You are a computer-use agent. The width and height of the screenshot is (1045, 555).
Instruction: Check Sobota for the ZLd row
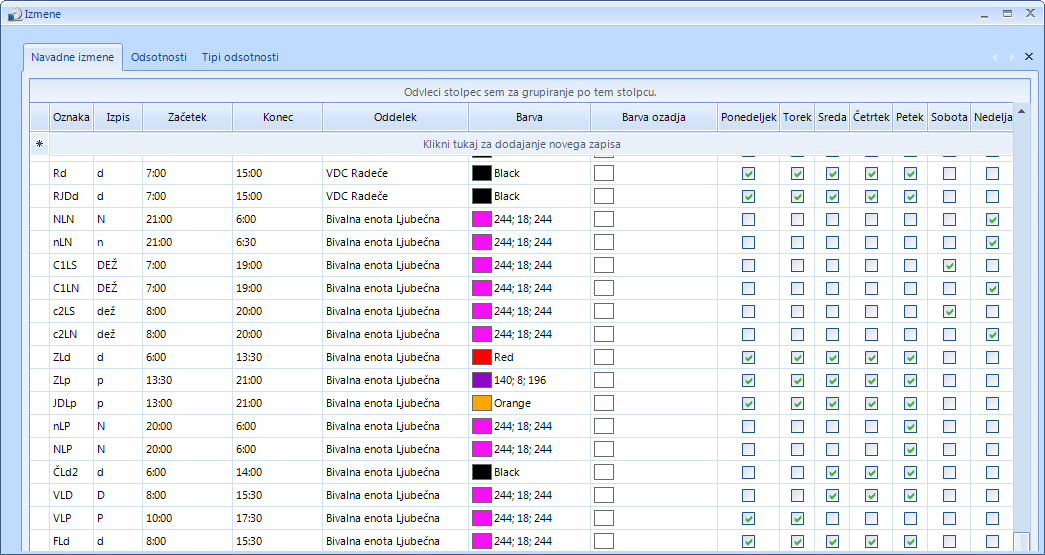(x=950, y=357)
